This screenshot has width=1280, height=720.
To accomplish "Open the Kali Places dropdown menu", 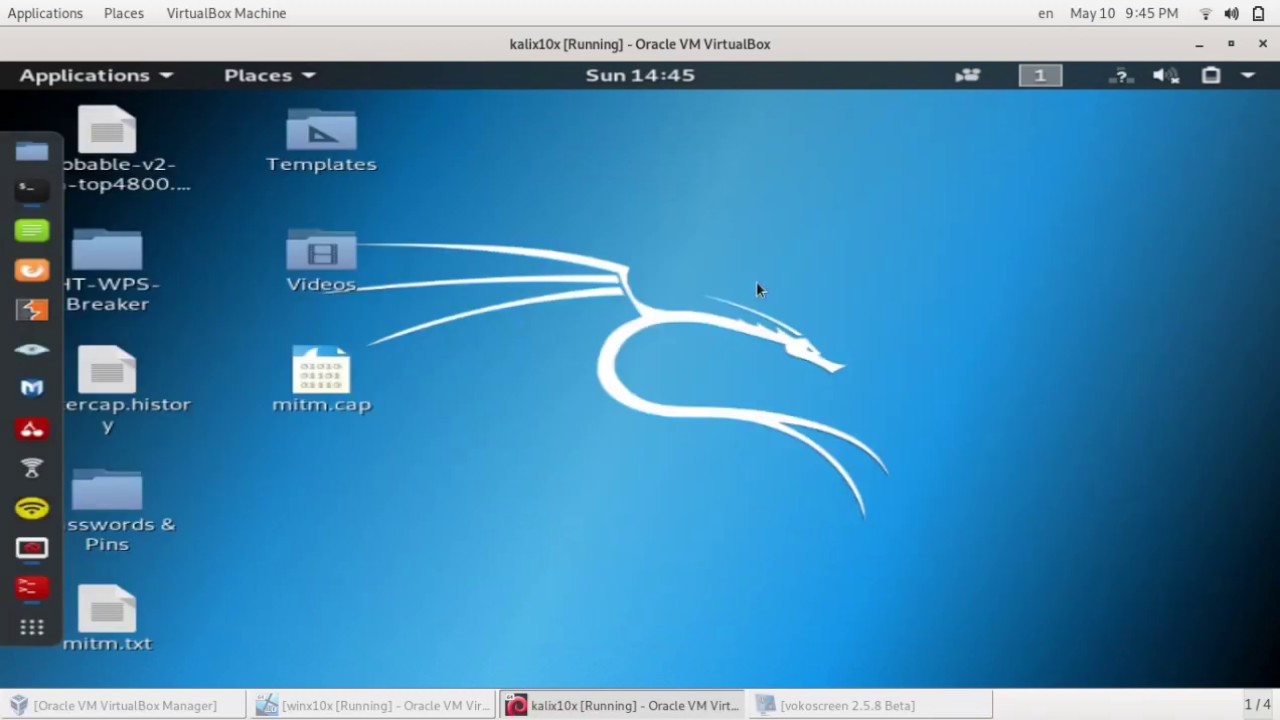I will [x=269, y=75].
